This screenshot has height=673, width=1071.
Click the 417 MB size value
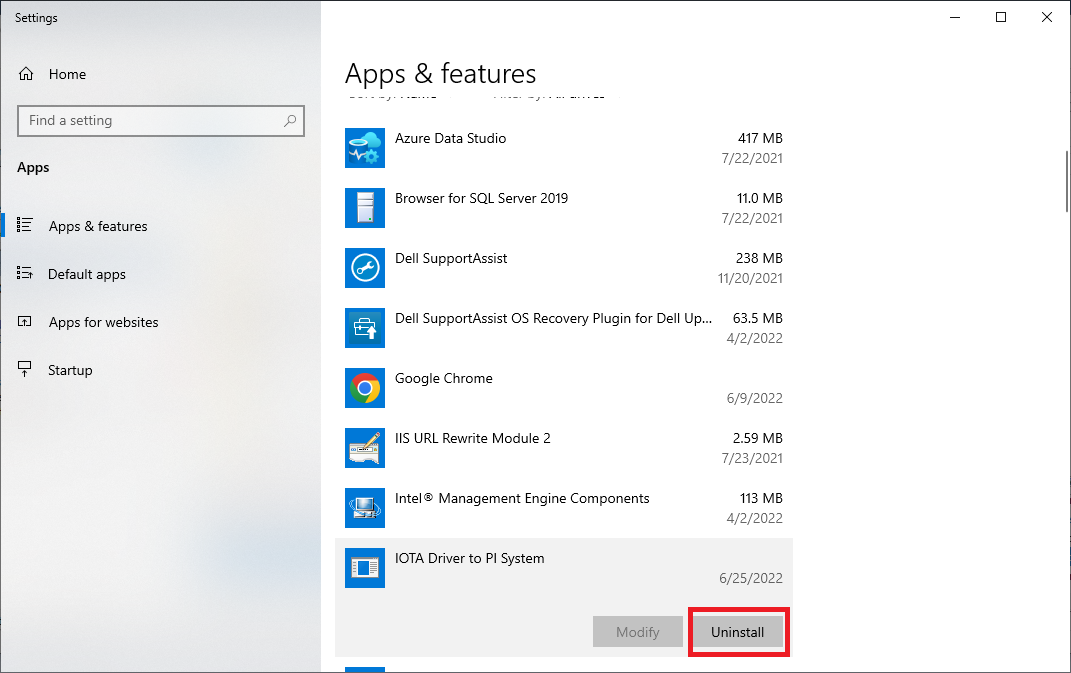pos(760,138)
